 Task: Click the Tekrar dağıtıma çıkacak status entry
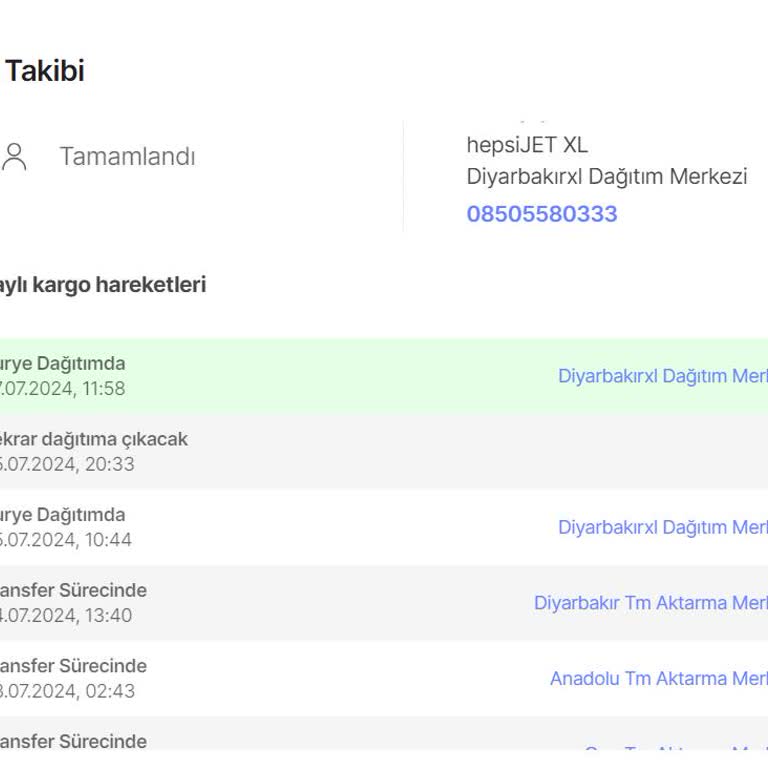click(x=93, y=439)
